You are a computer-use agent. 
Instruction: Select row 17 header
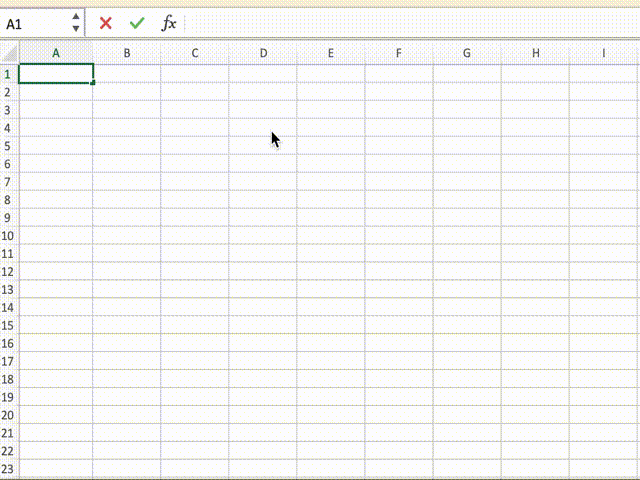(x=7, y=361)
